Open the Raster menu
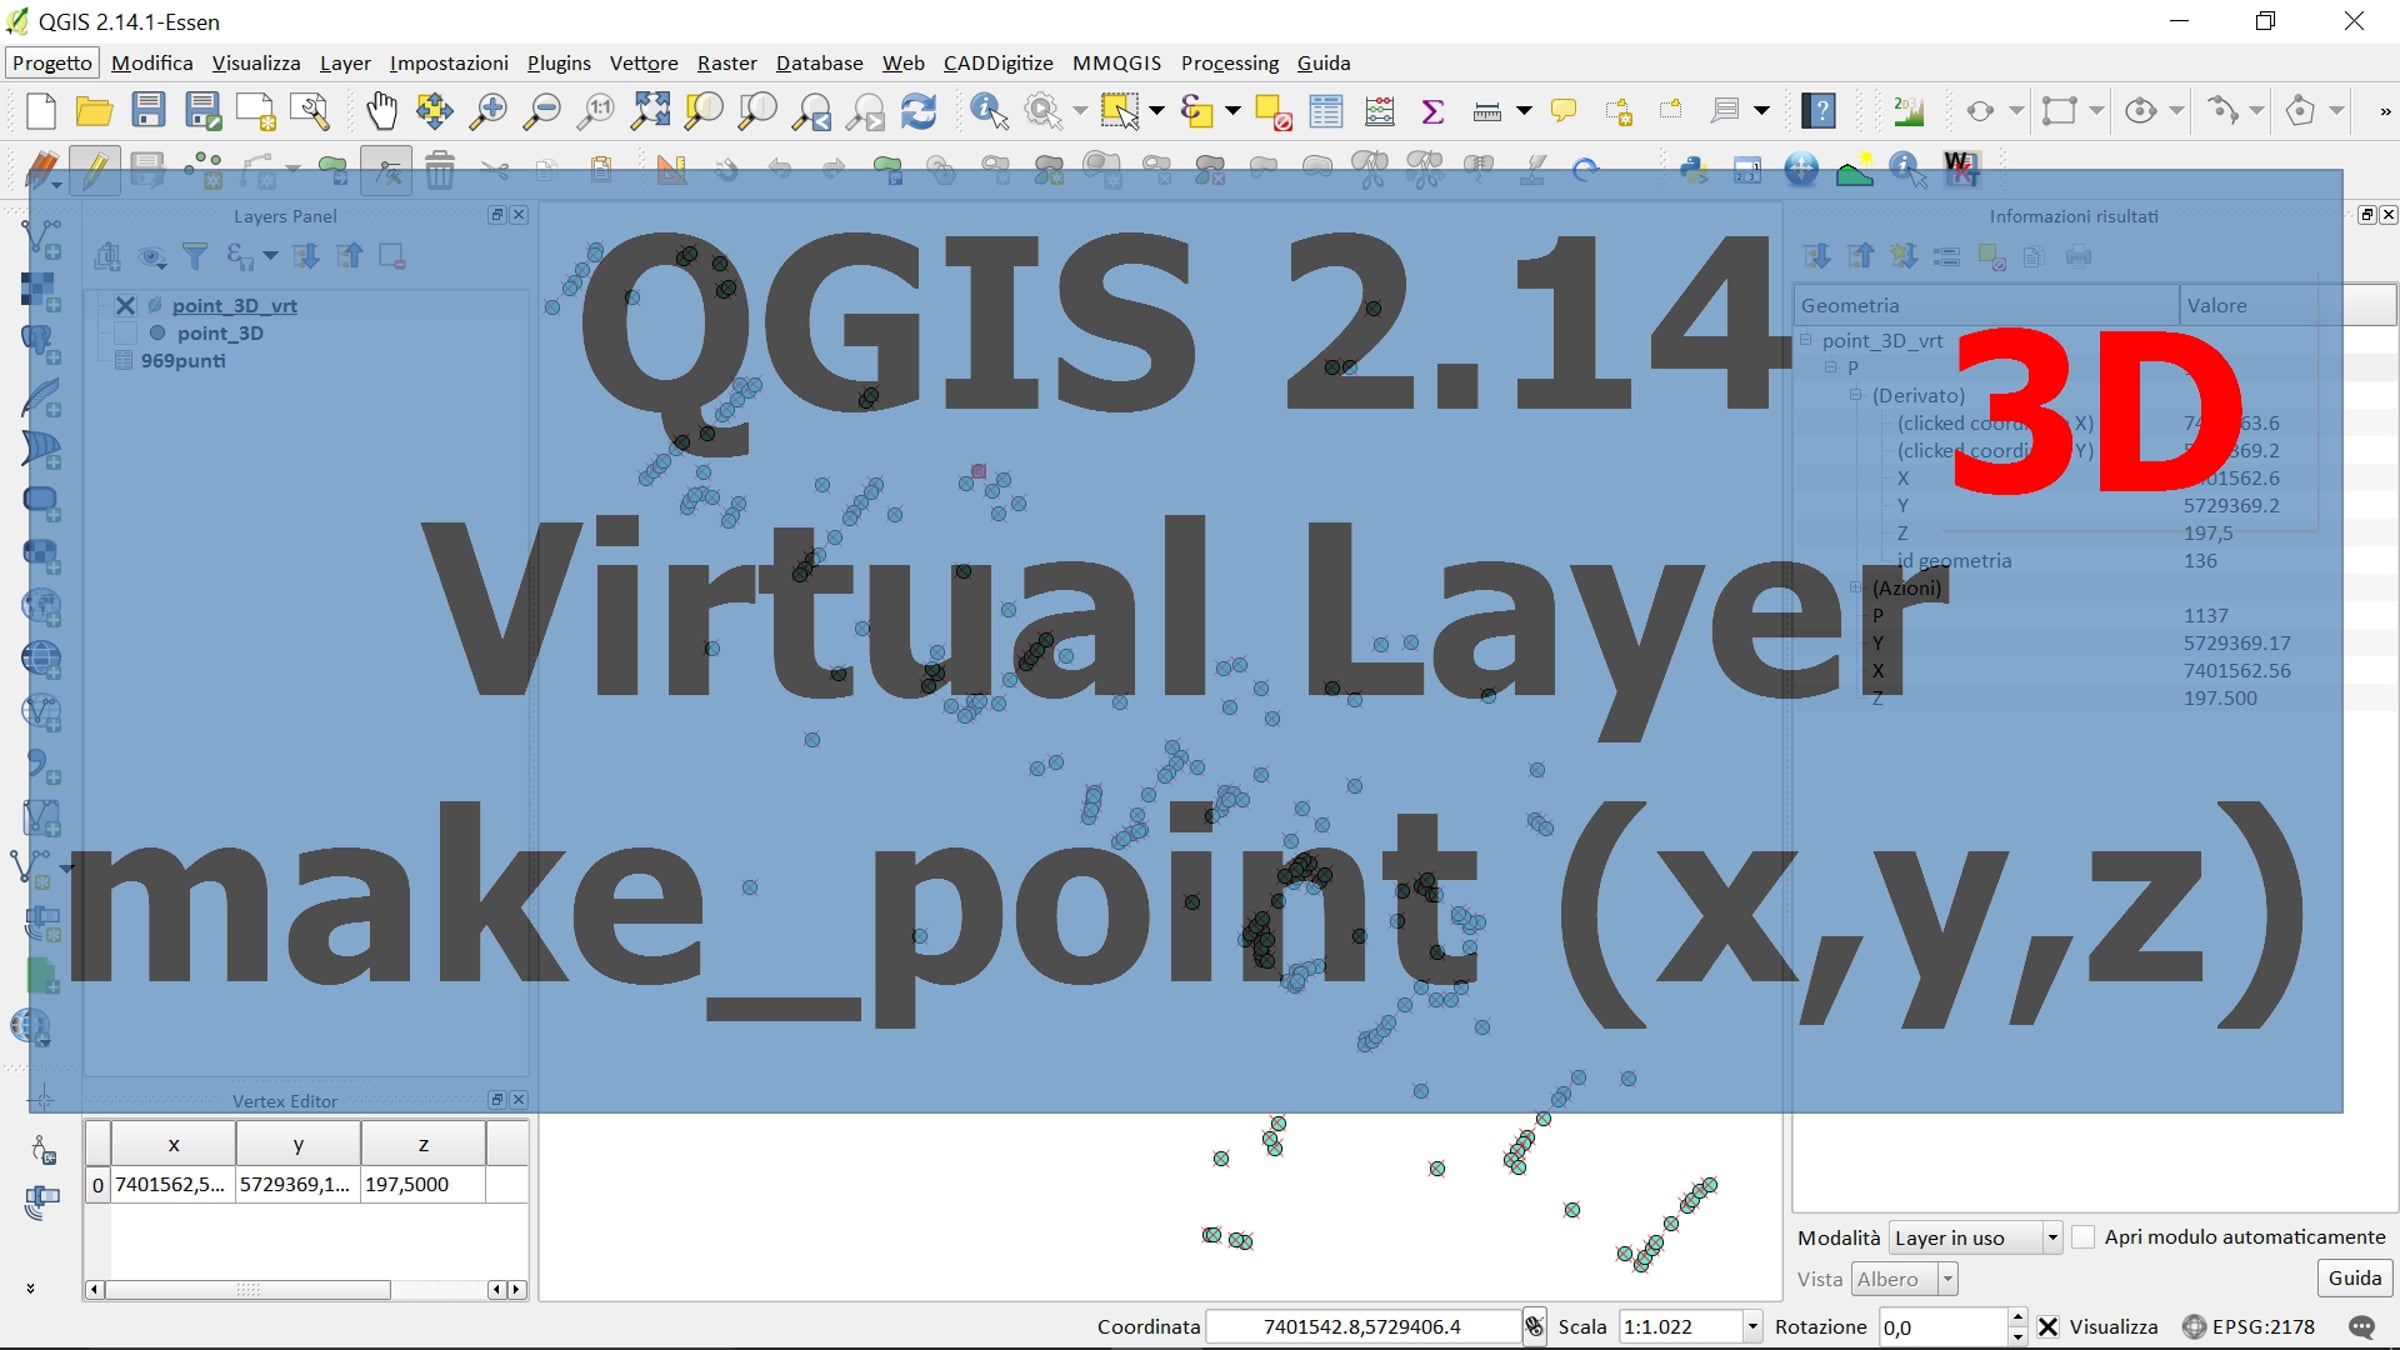The image size is (2400, 1350). click(727, 63)
